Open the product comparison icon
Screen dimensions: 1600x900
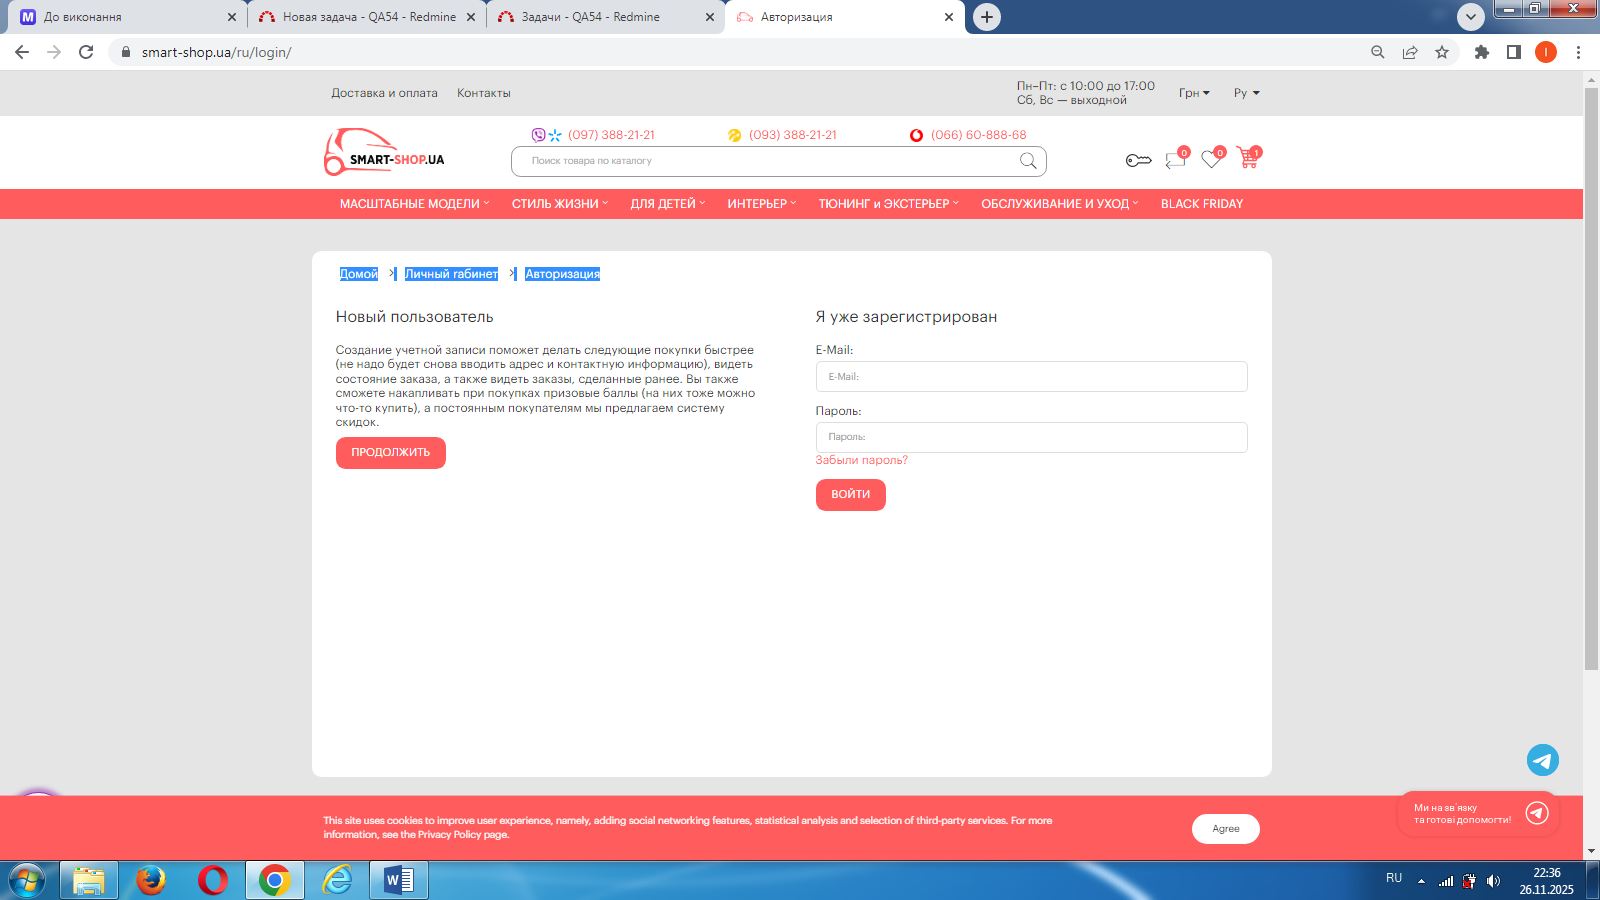click(x=1175, y=159)
